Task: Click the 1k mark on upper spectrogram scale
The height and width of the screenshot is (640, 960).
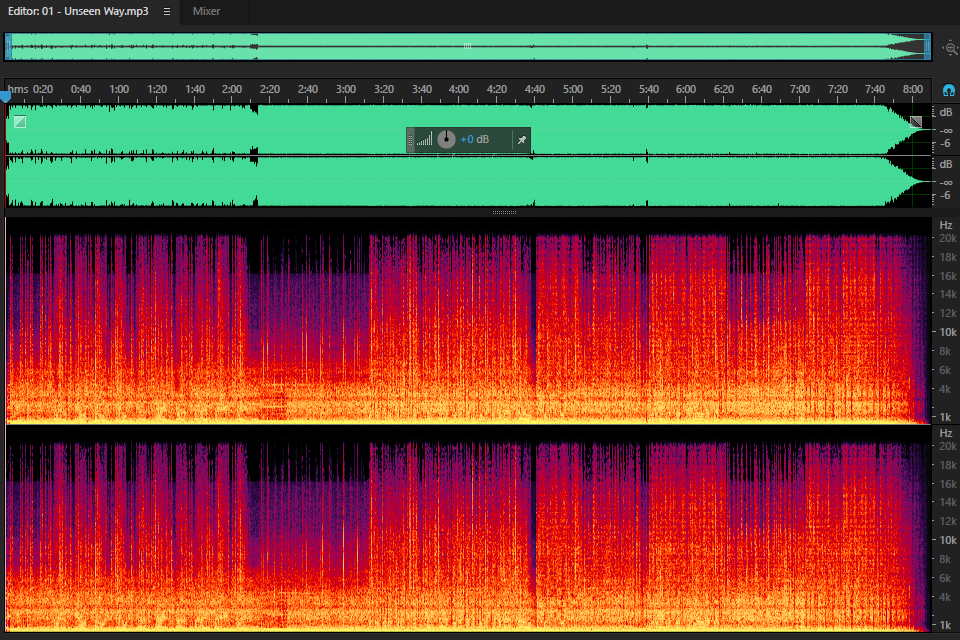Action: tap(946, 417)
